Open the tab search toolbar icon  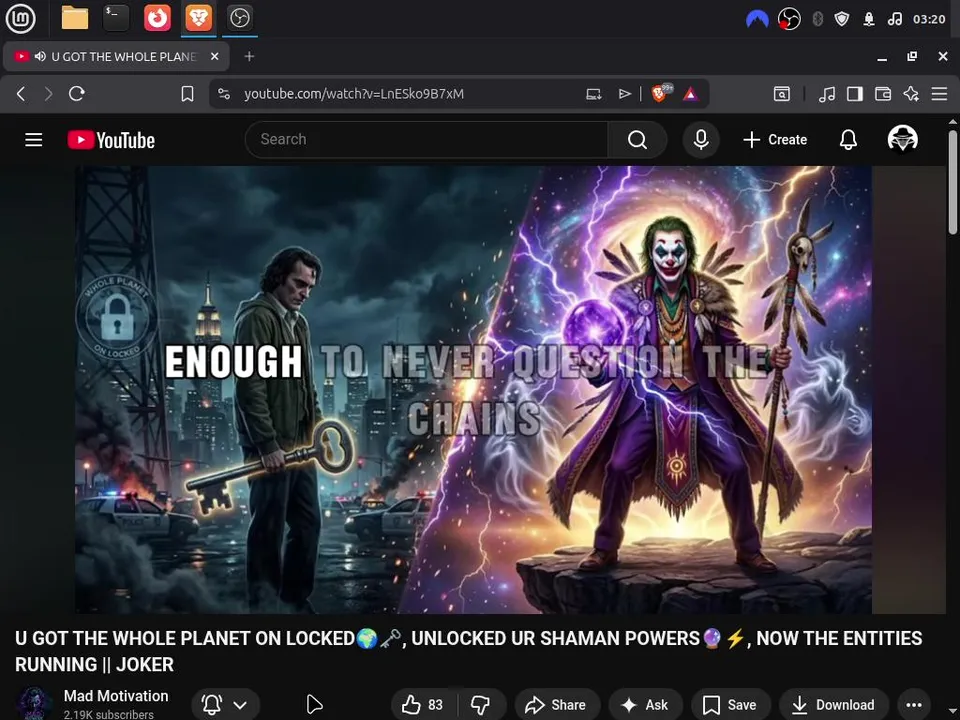(x=782, y=94)
